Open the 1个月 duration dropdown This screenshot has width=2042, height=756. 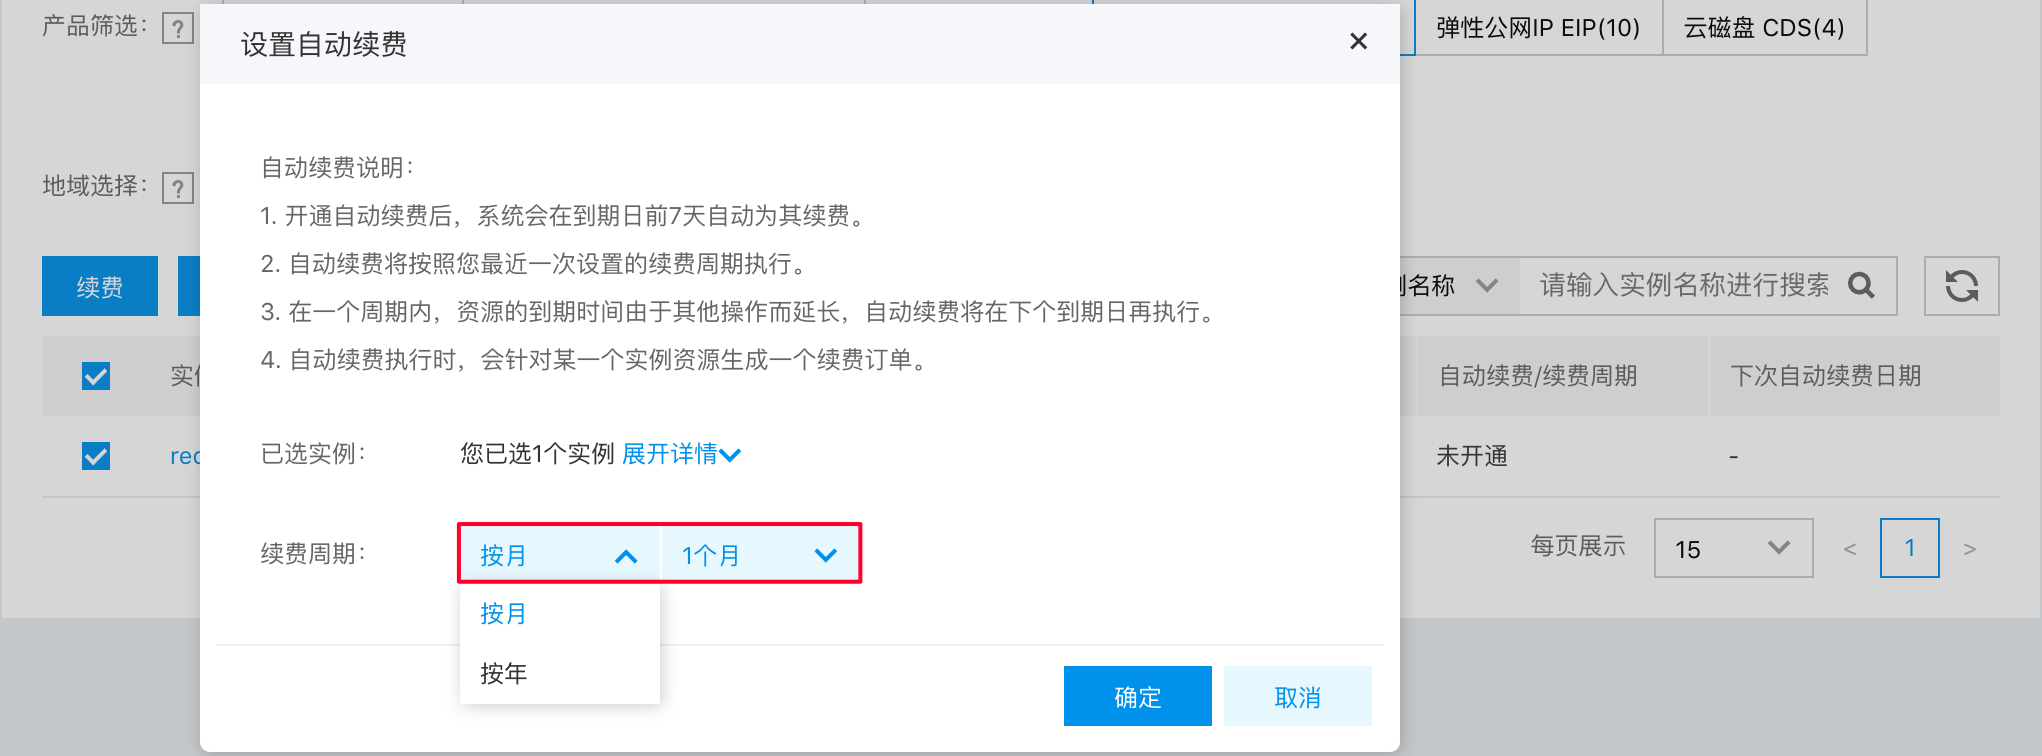click(x=759, y=555)
